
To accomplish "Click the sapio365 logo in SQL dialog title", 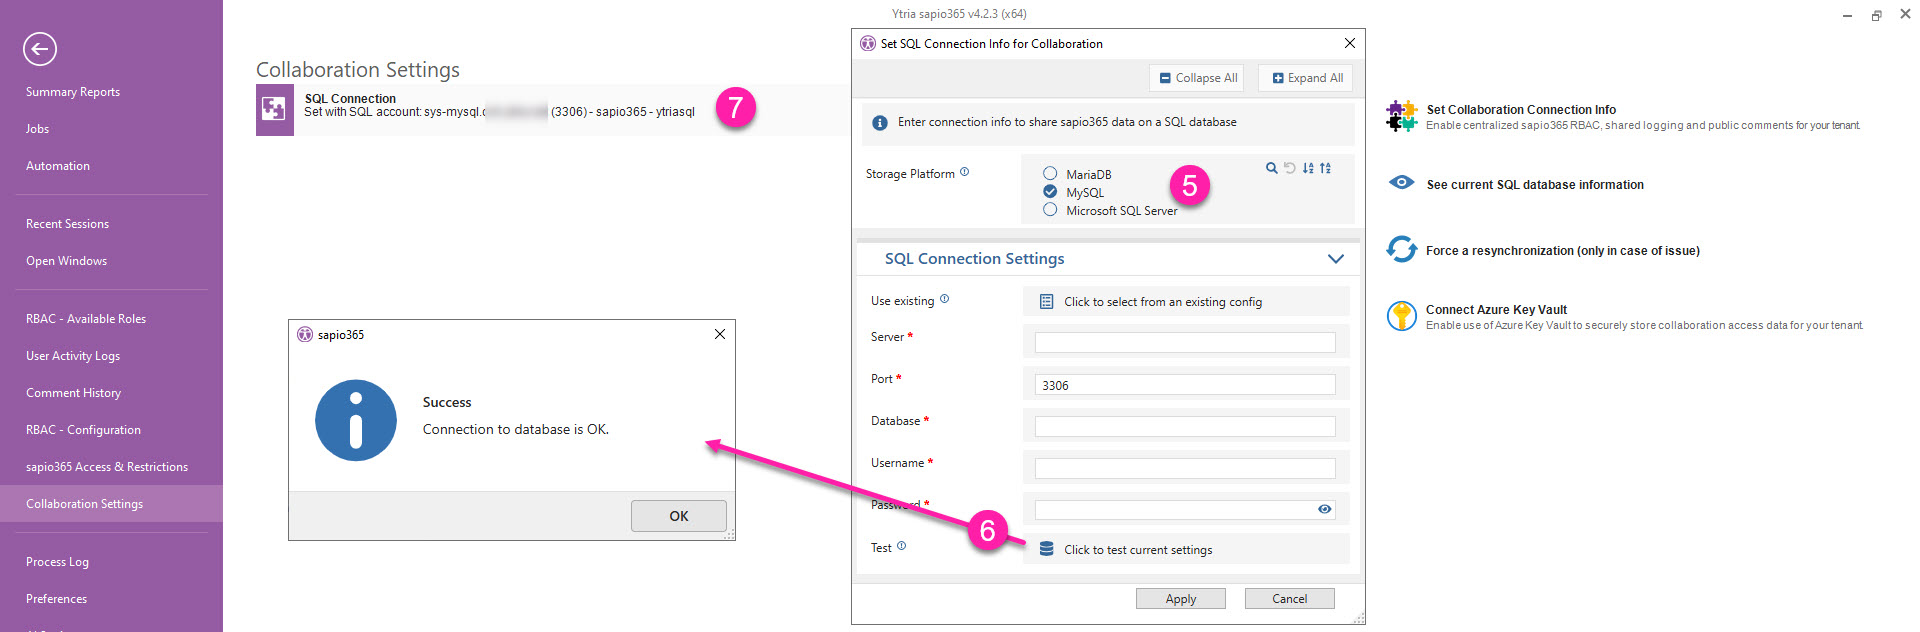I will 868,43.
